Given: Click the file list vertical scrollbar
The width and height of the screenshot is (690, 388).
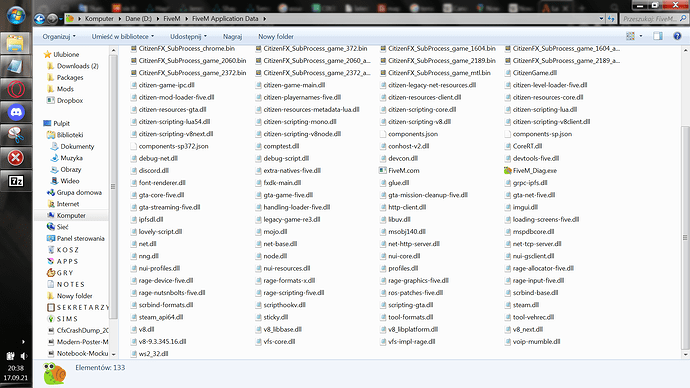Looking at the screenshot, I should point(685,238).
